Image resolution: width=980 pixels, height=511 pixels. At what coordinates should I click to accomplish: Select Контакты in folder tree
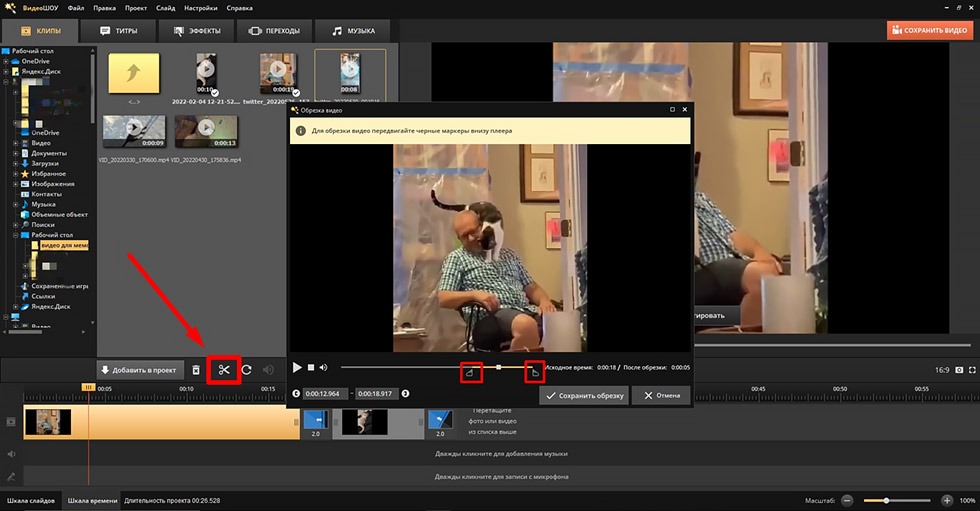[46, 194]
